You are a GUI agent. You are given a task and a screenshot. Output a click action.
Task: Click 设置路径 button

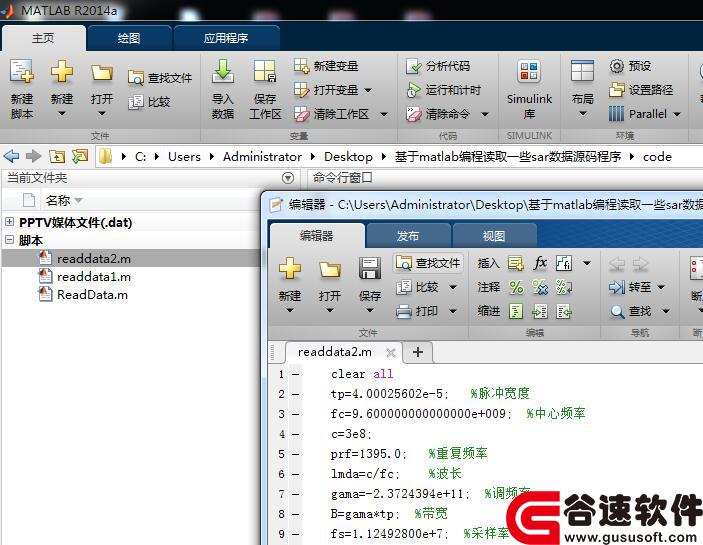tap(641, 90)
